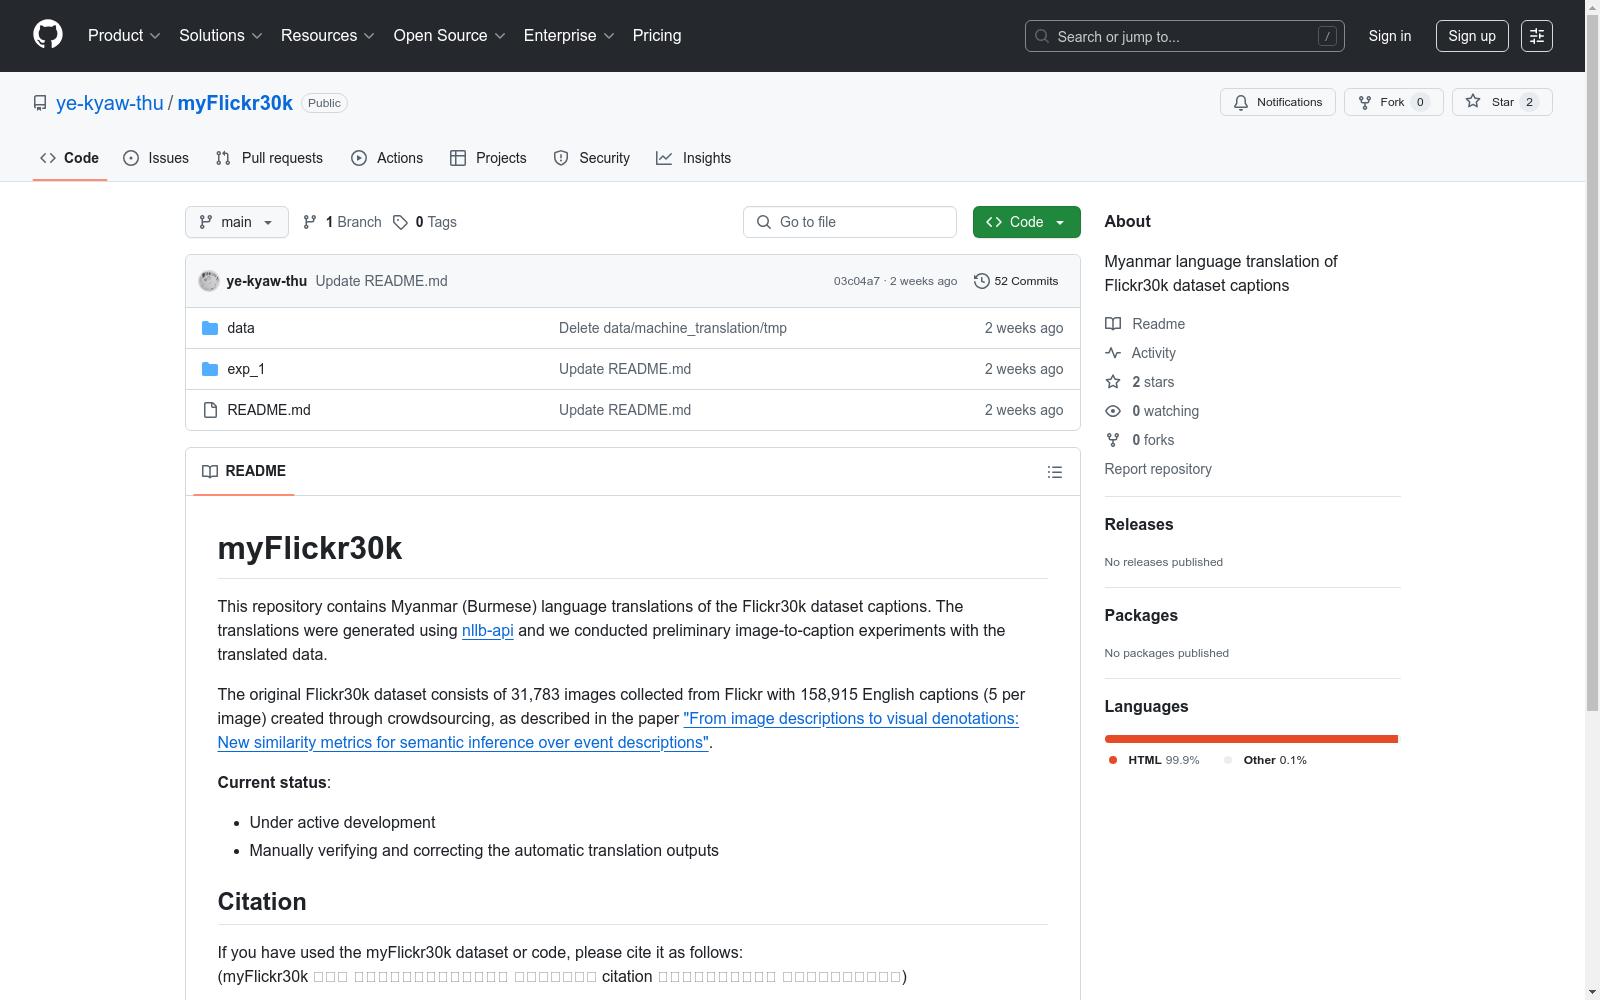
Task: Click the Sign up button
Action: click(1472, 36)
